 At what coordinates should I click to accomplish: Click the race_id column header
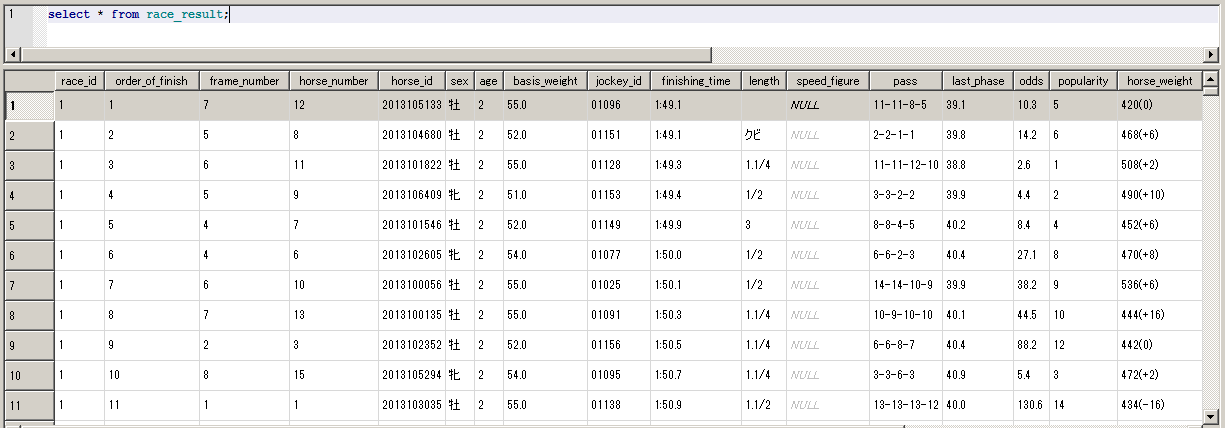(x=79, y=81)
